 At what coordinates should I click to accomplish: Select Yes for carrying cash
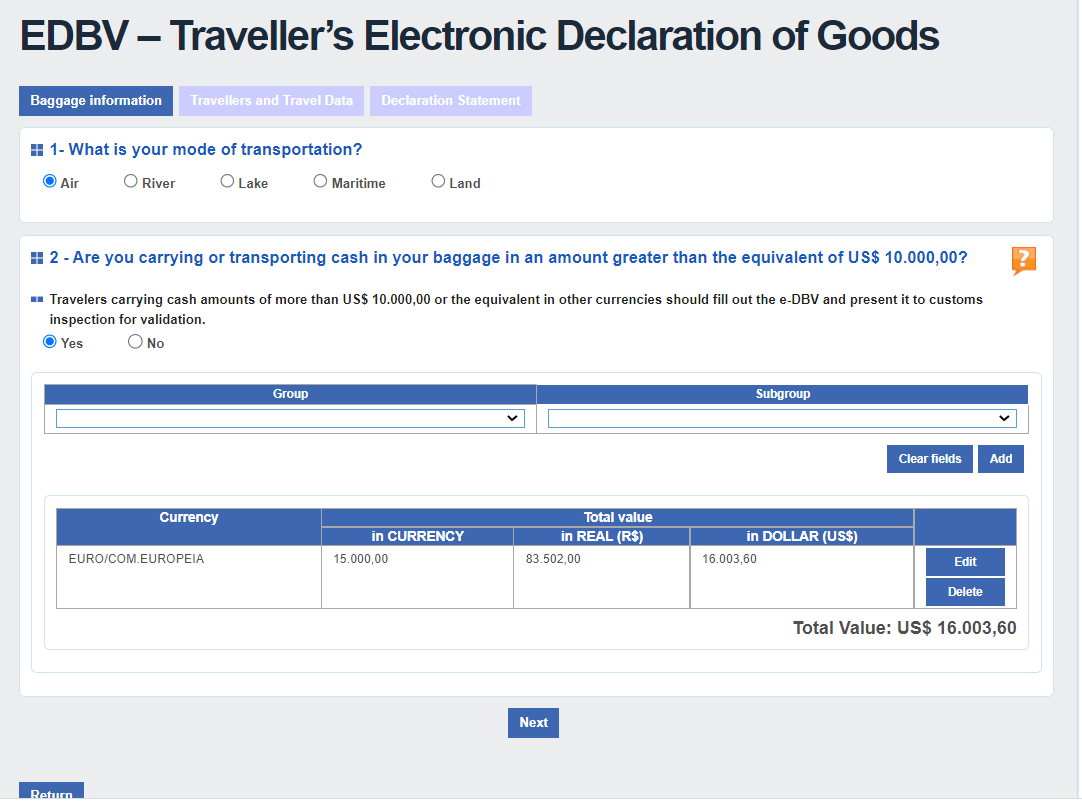coord(50,342)
